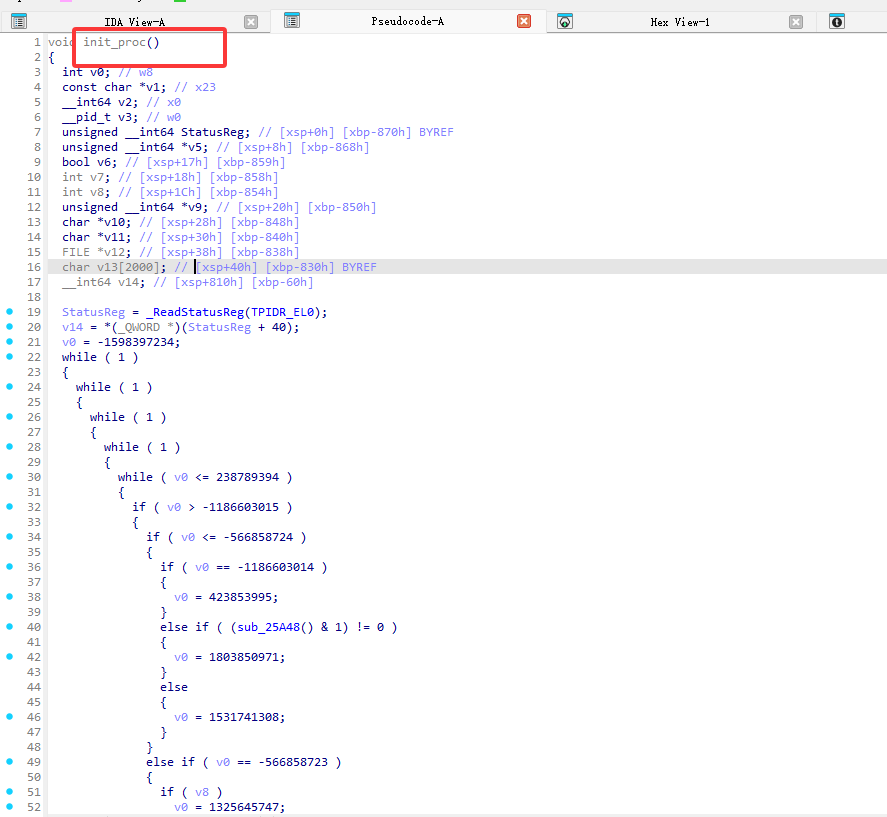The height and width of the screenshot is (817, 887).
Task: Close the Pseudocode-A tab
Action: [524, 21]
